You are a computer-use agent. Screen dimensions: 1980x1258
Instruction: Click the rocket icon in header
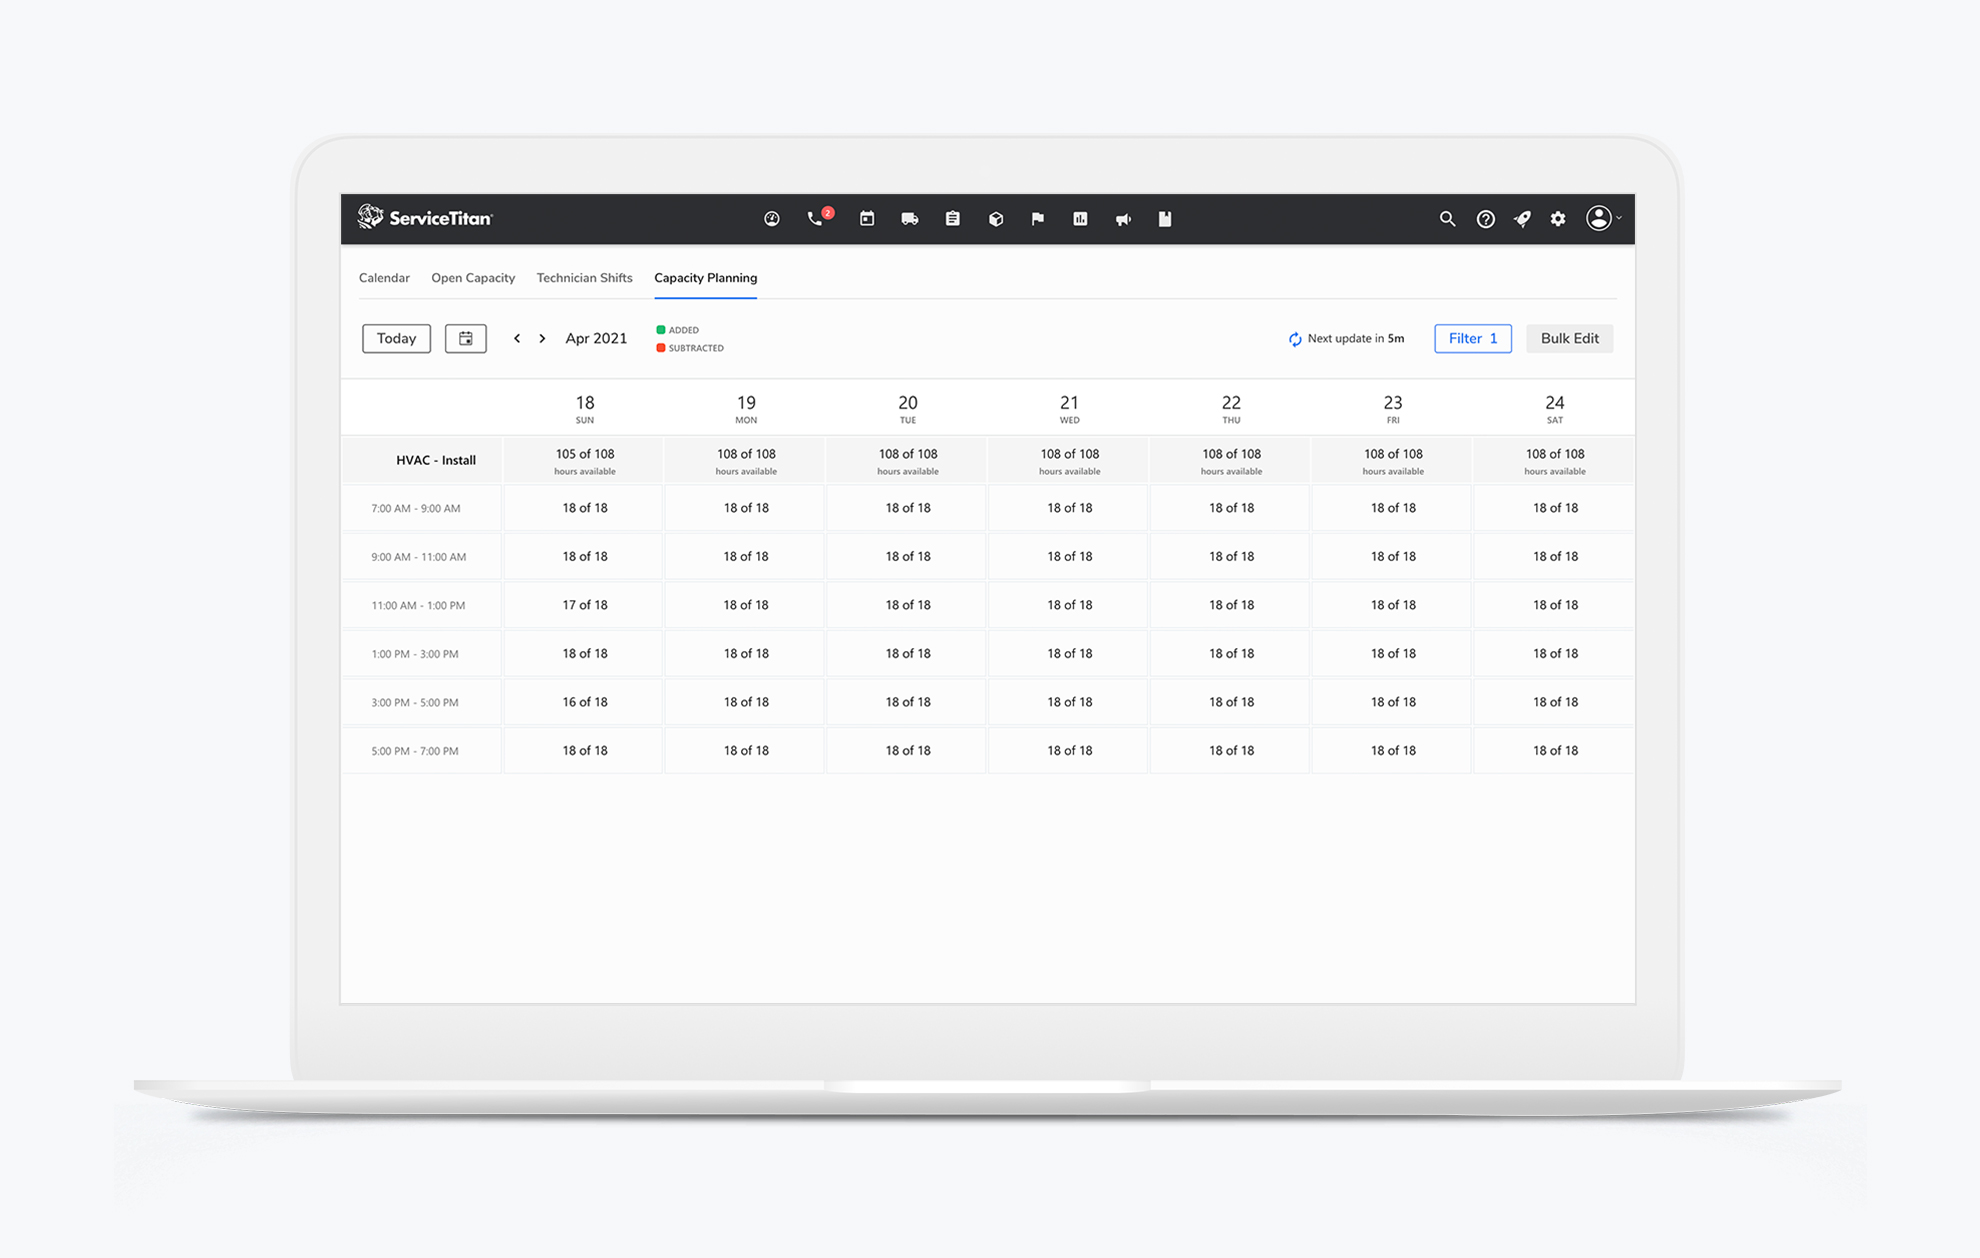pos(1522,219)
